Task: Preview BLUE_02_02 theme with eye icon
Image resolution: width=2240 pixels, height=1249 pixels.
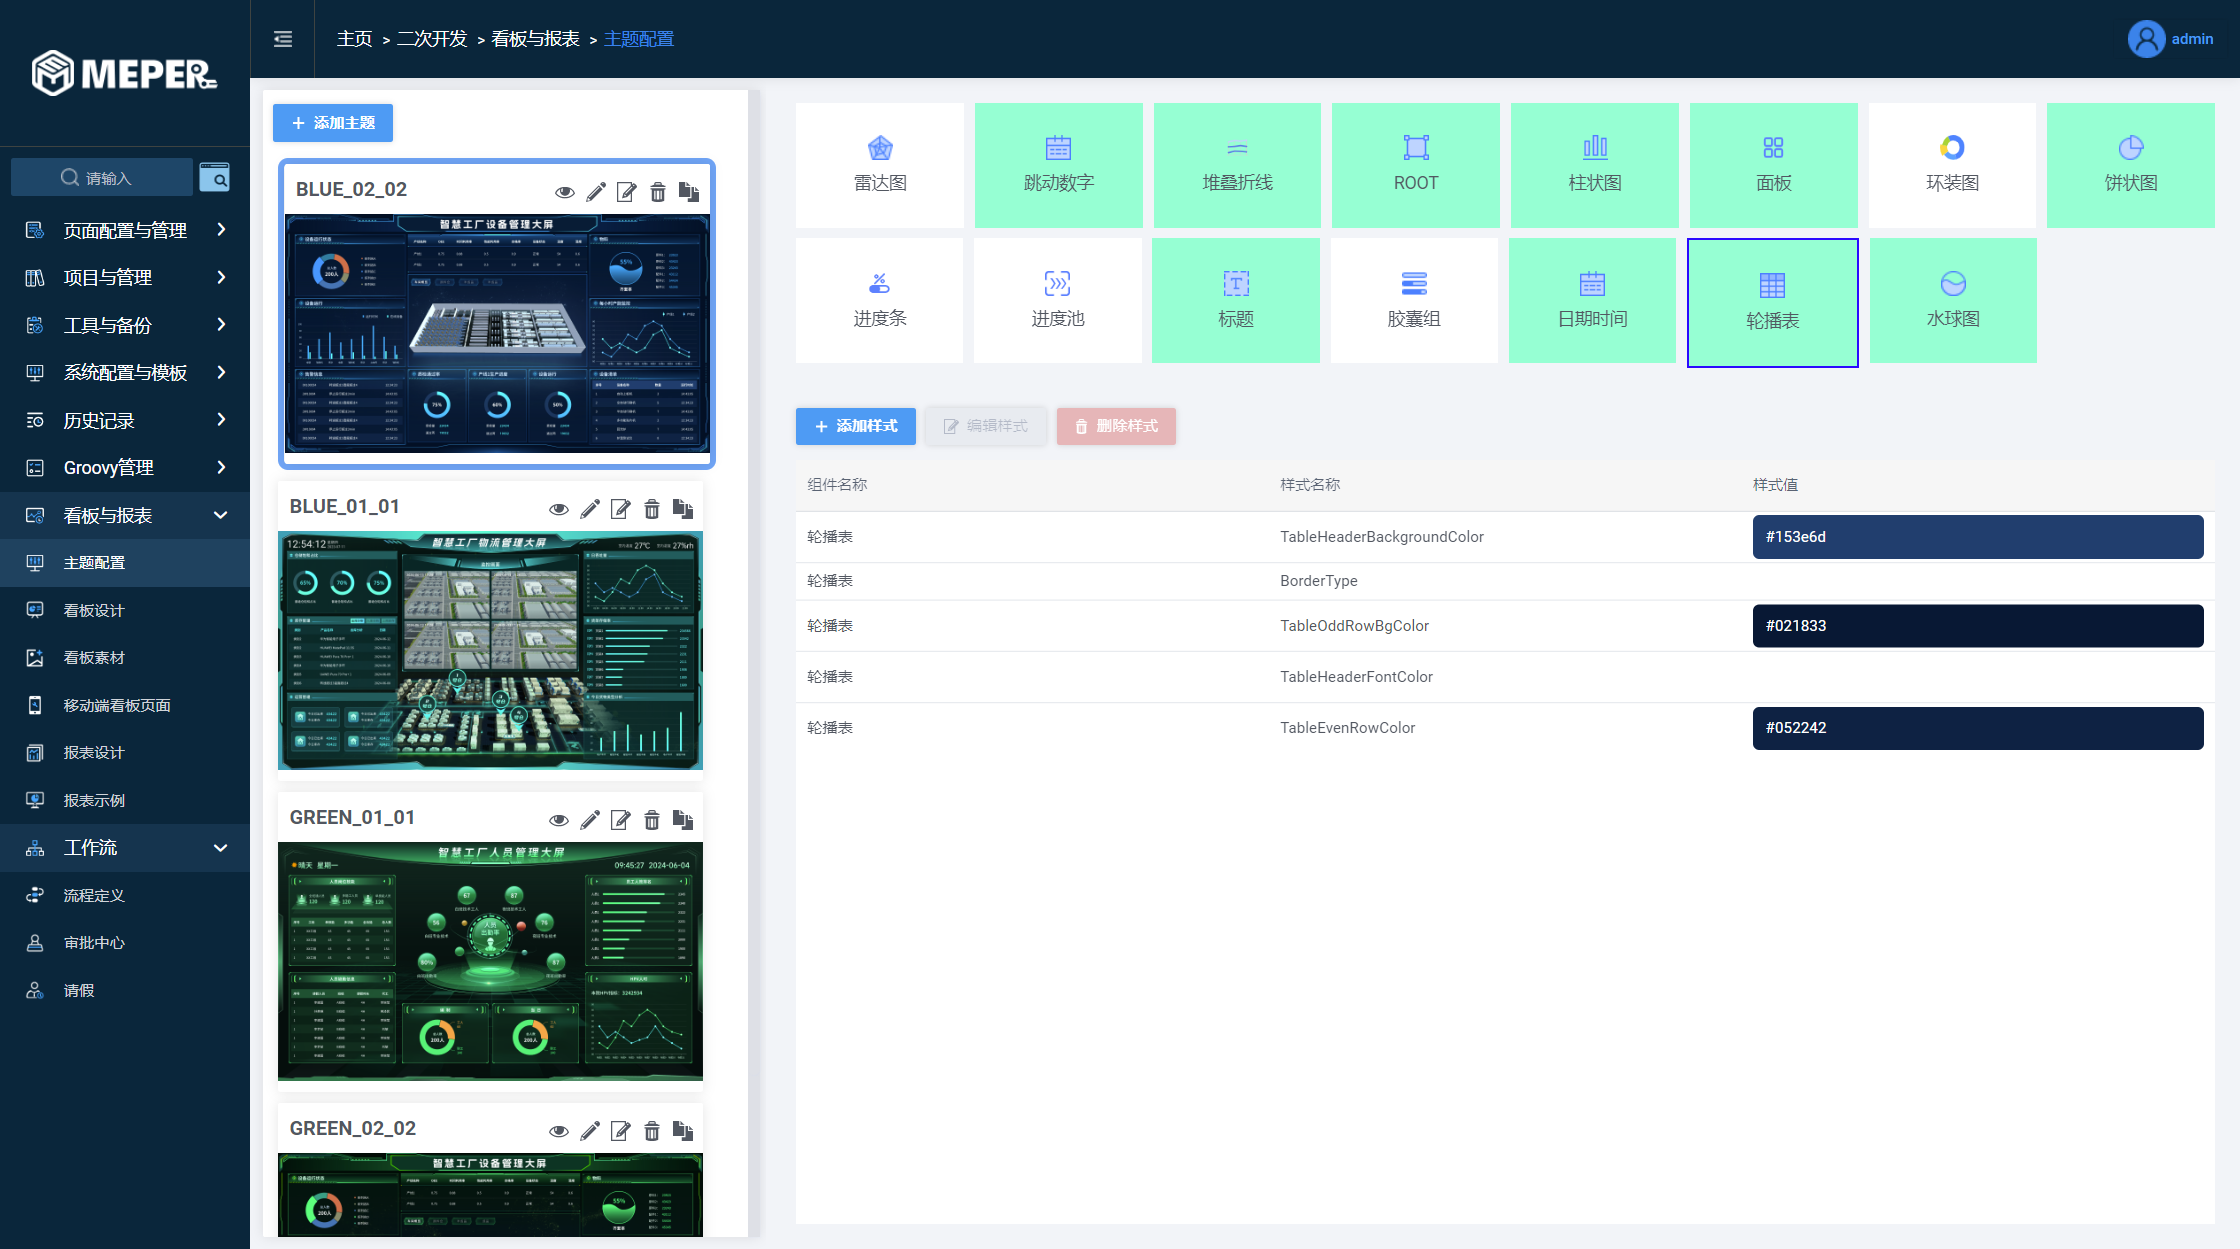Action: coord(565,192)
